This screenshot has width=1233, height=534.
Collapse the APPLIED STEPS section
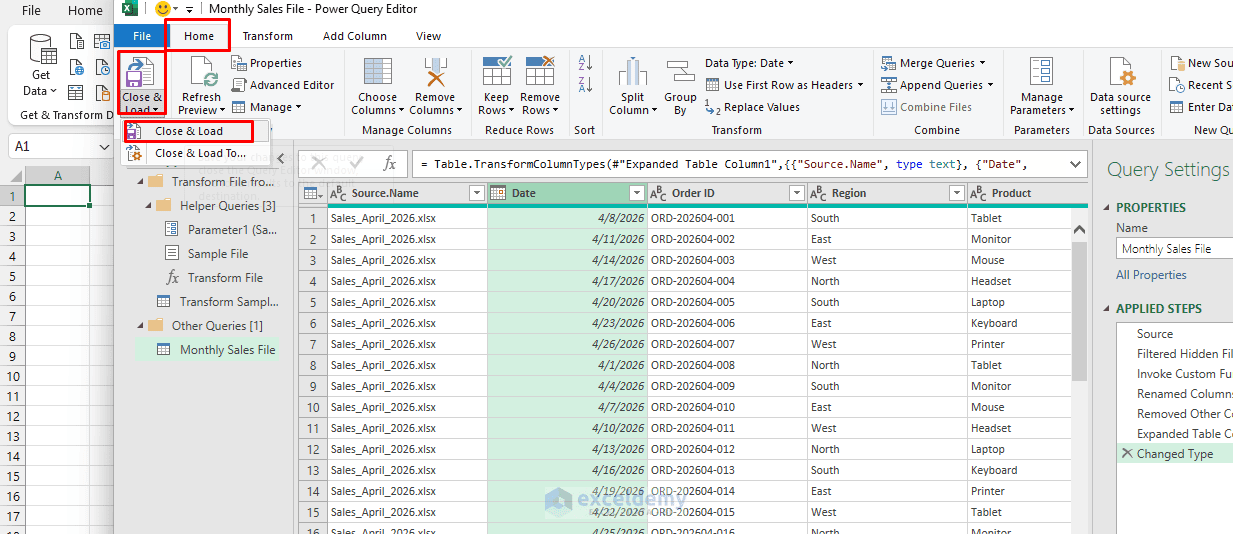[1107, 309]
